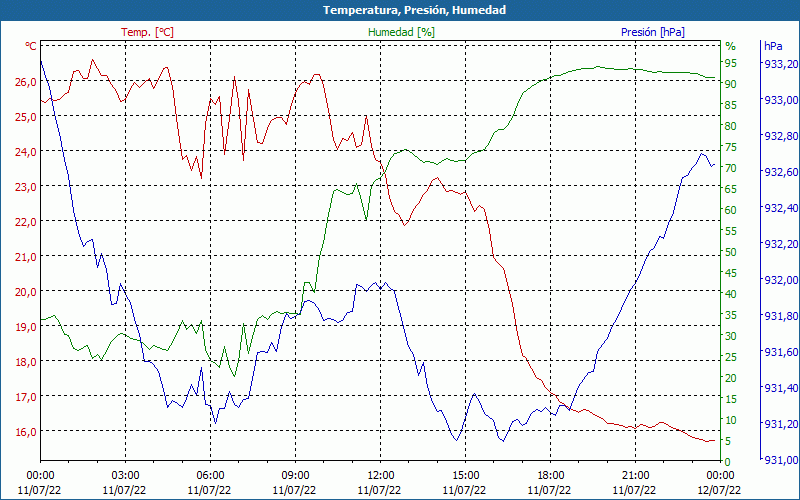Select the 23,0 temperature axis value

(26, 187)
